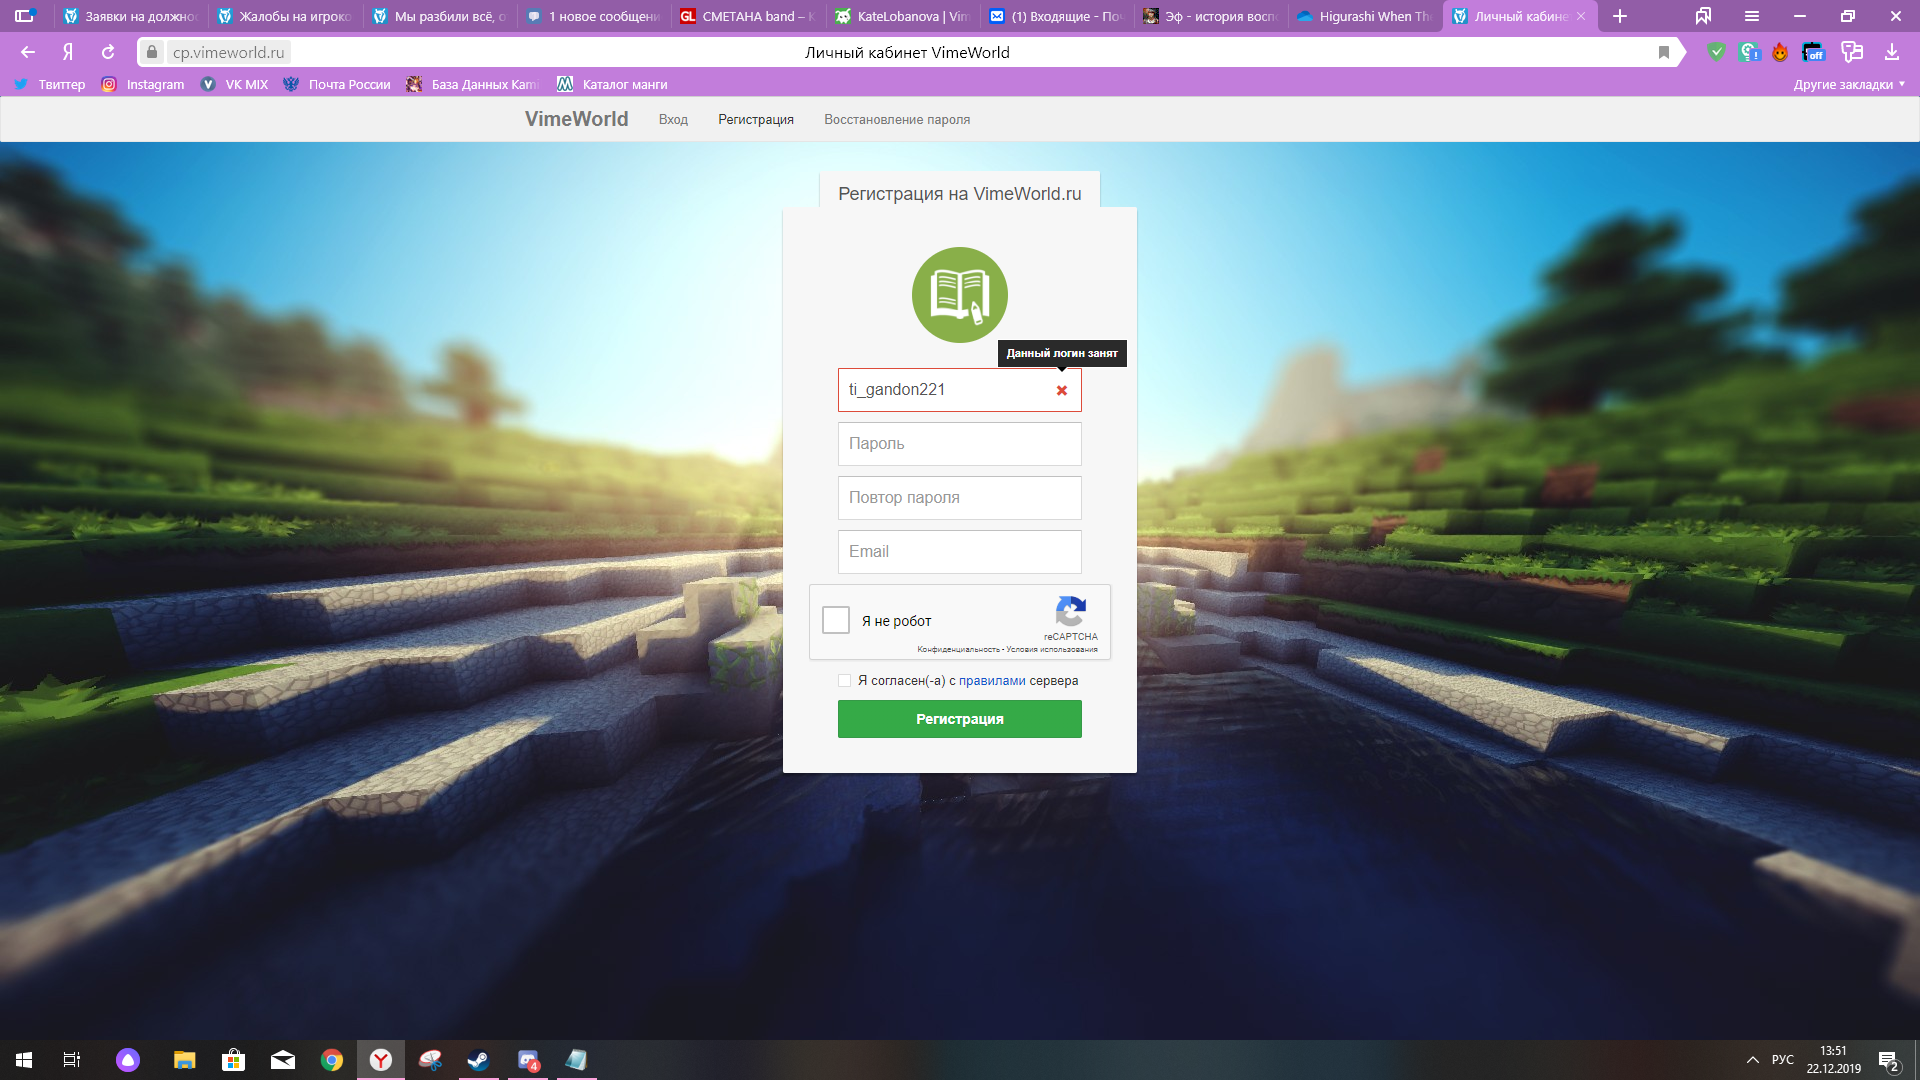1920x1080 pixels.
Task: Click the browser back arrow
Action: tap(28, 52)
